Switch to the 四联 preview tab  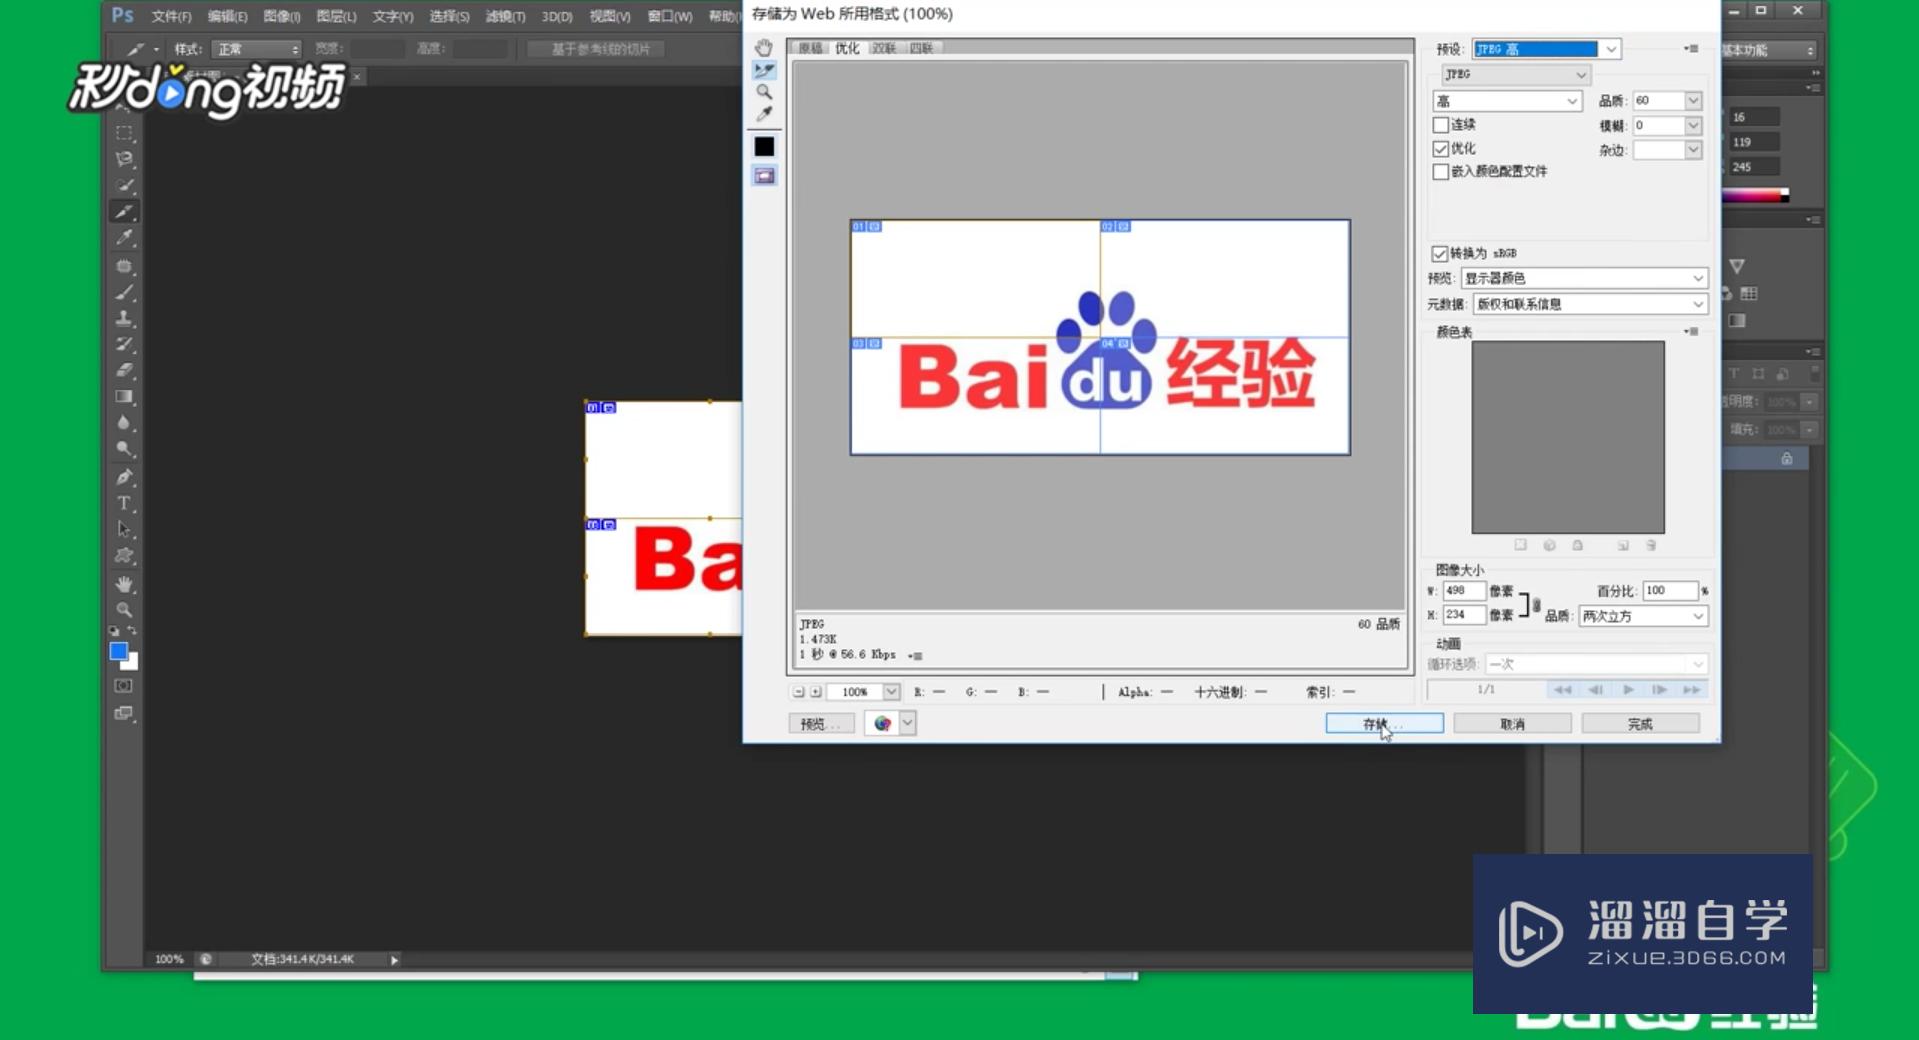(x=921, y=48)
